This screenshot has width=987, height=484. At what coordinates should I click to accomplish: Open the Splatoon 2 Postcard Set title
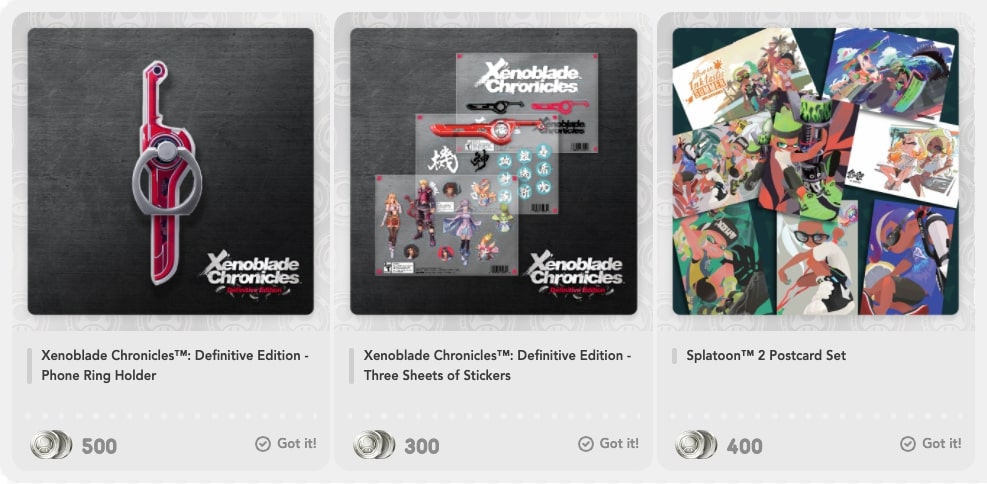pos(764,355)
